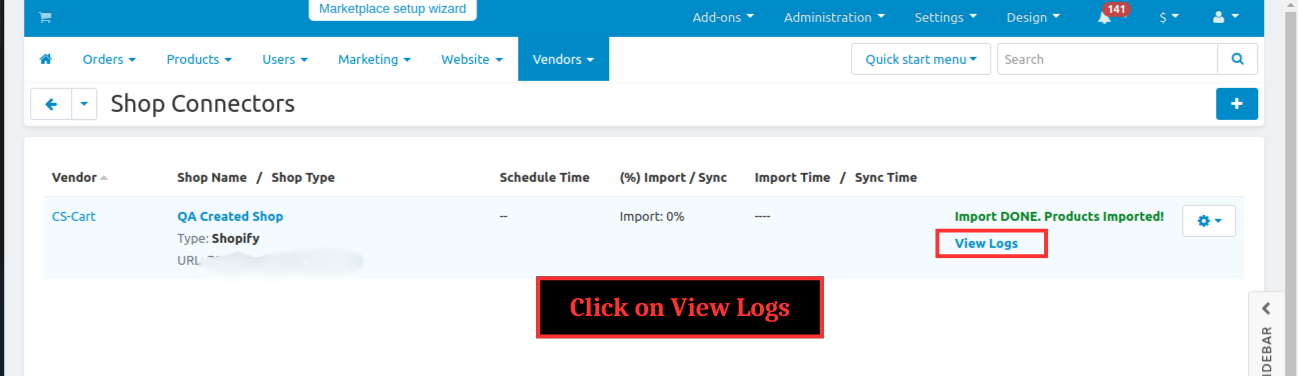Viewport: 1298px width, 376px height.
Task: Open the Vendors menu
Action: (x=563, y=59)
